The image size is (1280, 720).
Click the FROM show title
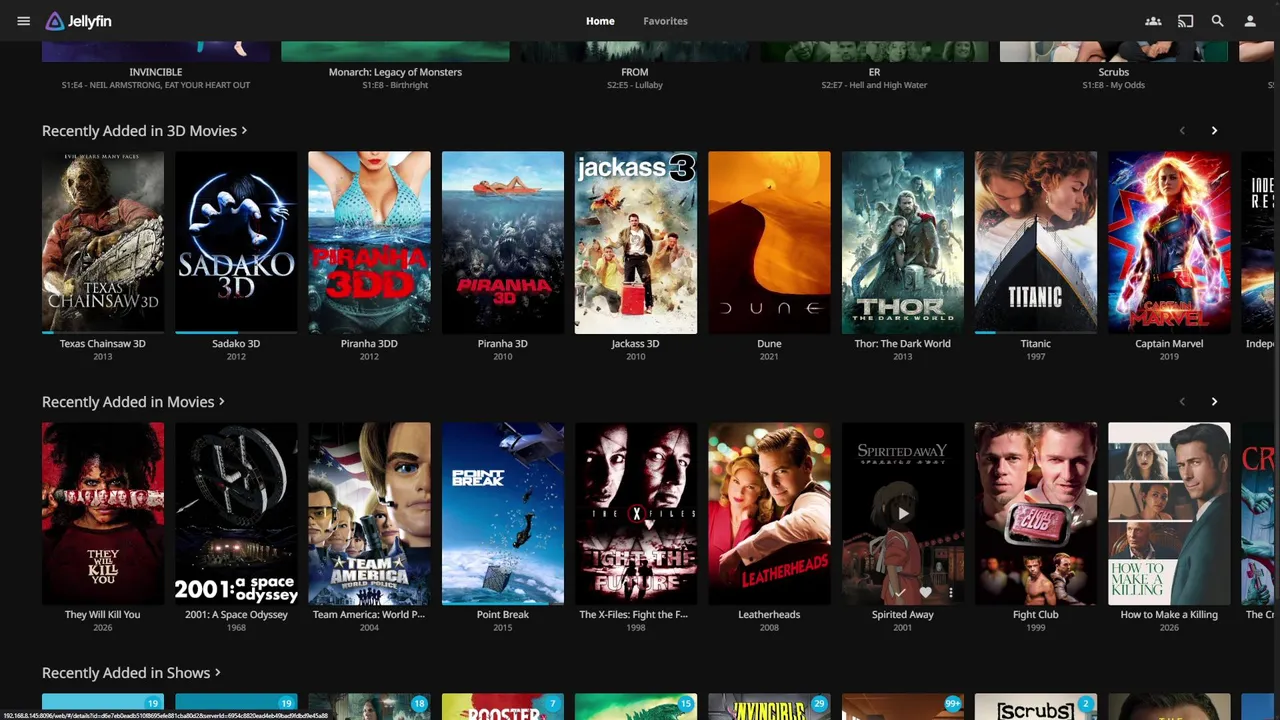click(635, 72)
